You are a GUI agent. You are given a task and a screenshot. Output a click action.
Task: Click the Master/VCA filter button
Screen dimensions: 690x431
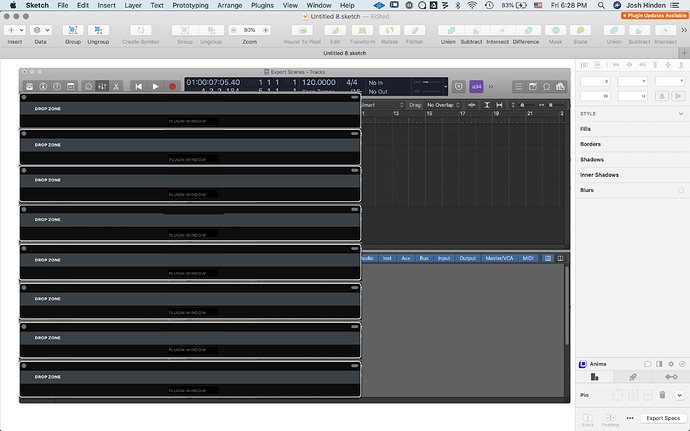point(499,258)
